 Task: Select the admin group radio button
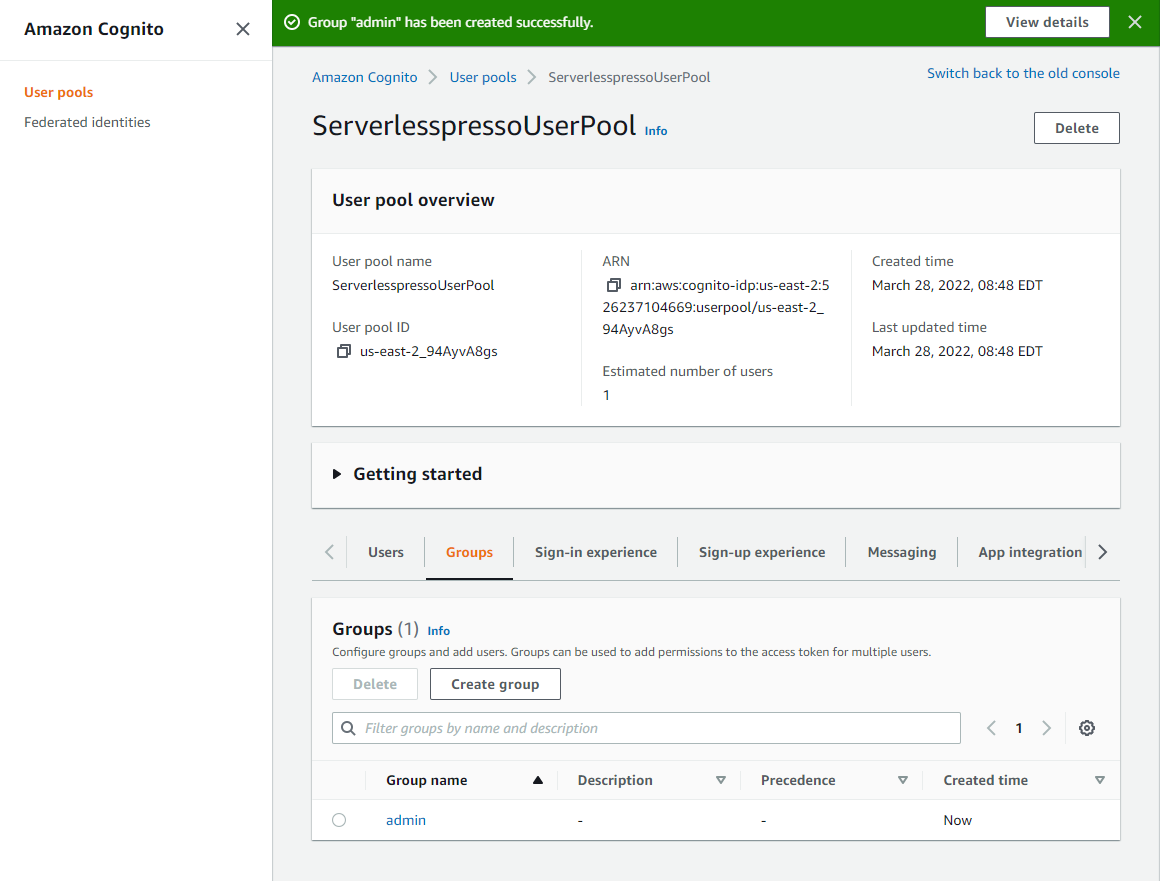(x=339, y=820)
